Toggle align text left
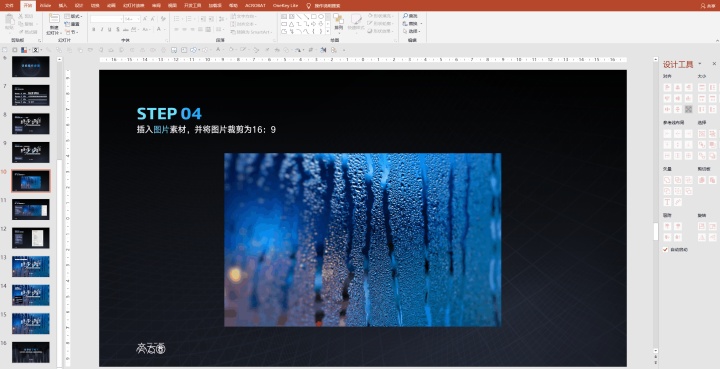The image size is (720, 369). coord(176,29)
